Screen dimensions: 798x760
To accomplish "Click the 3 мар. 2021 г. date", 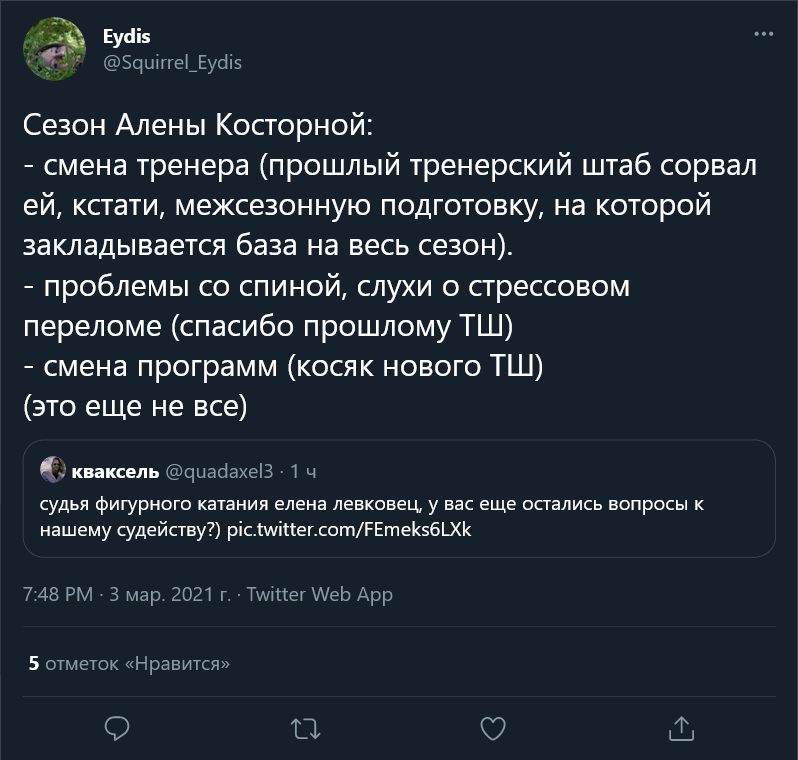I will tap(169, 594).
